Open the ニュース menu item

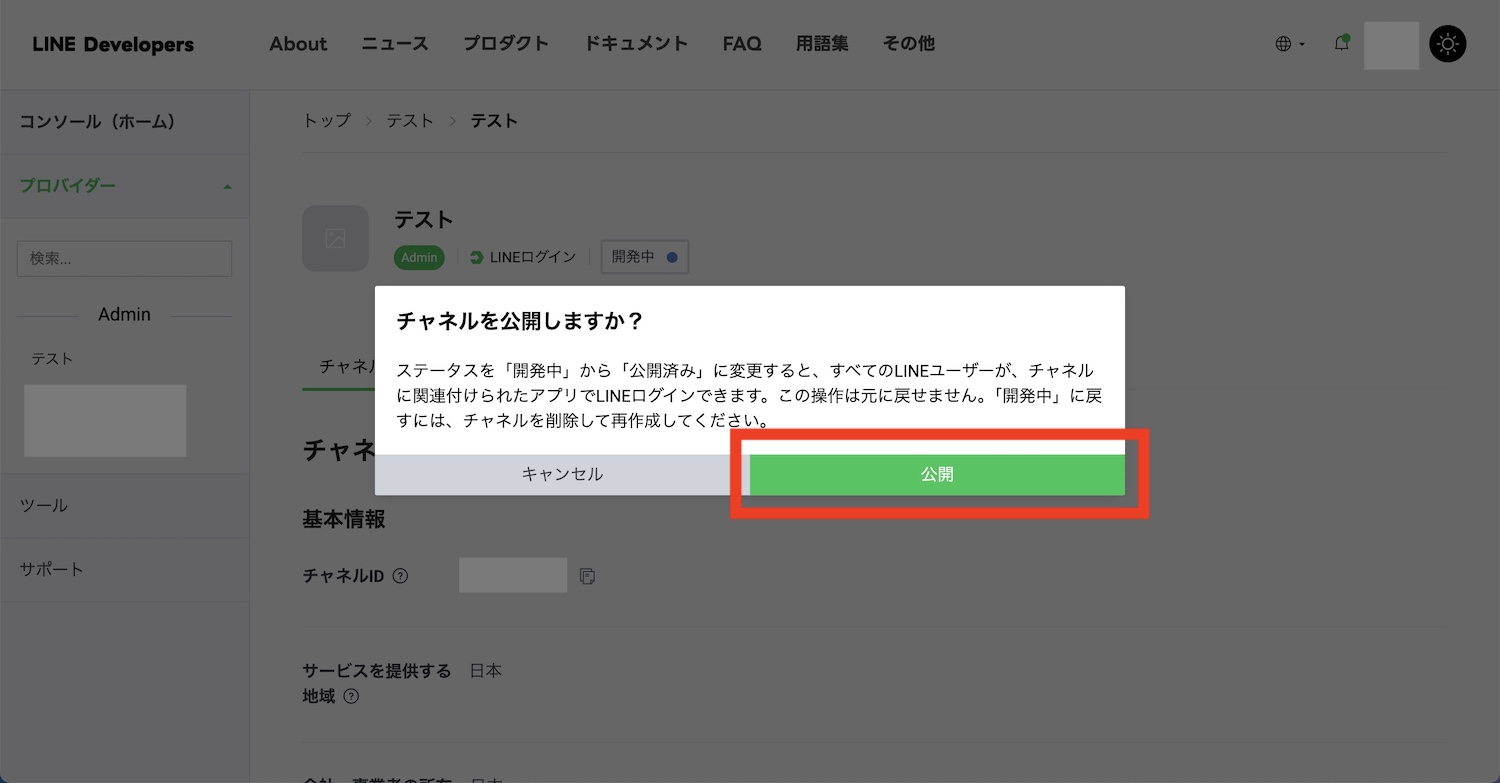coord(395,44)
